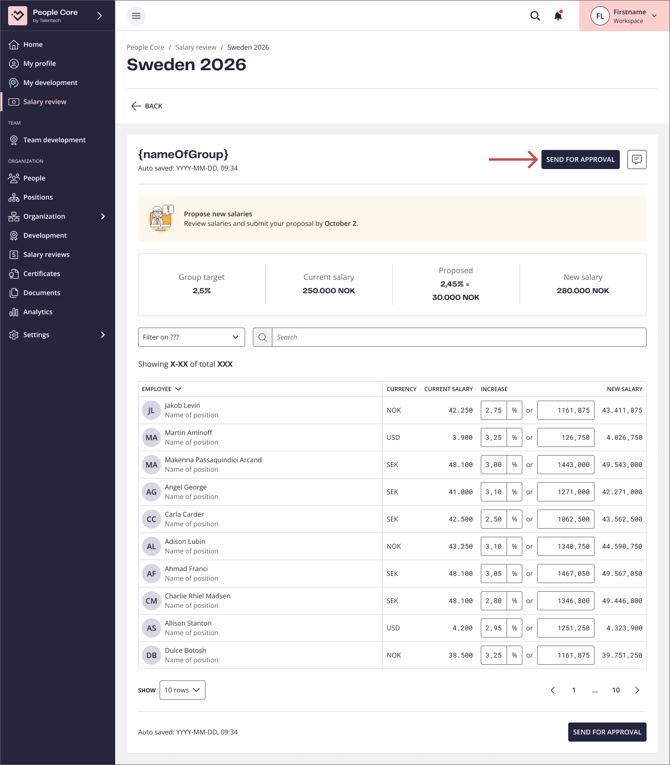This screenshot has width=670, height=765.
Task: Click the Salary review breadcrumb link
Action: coord(196,47)
